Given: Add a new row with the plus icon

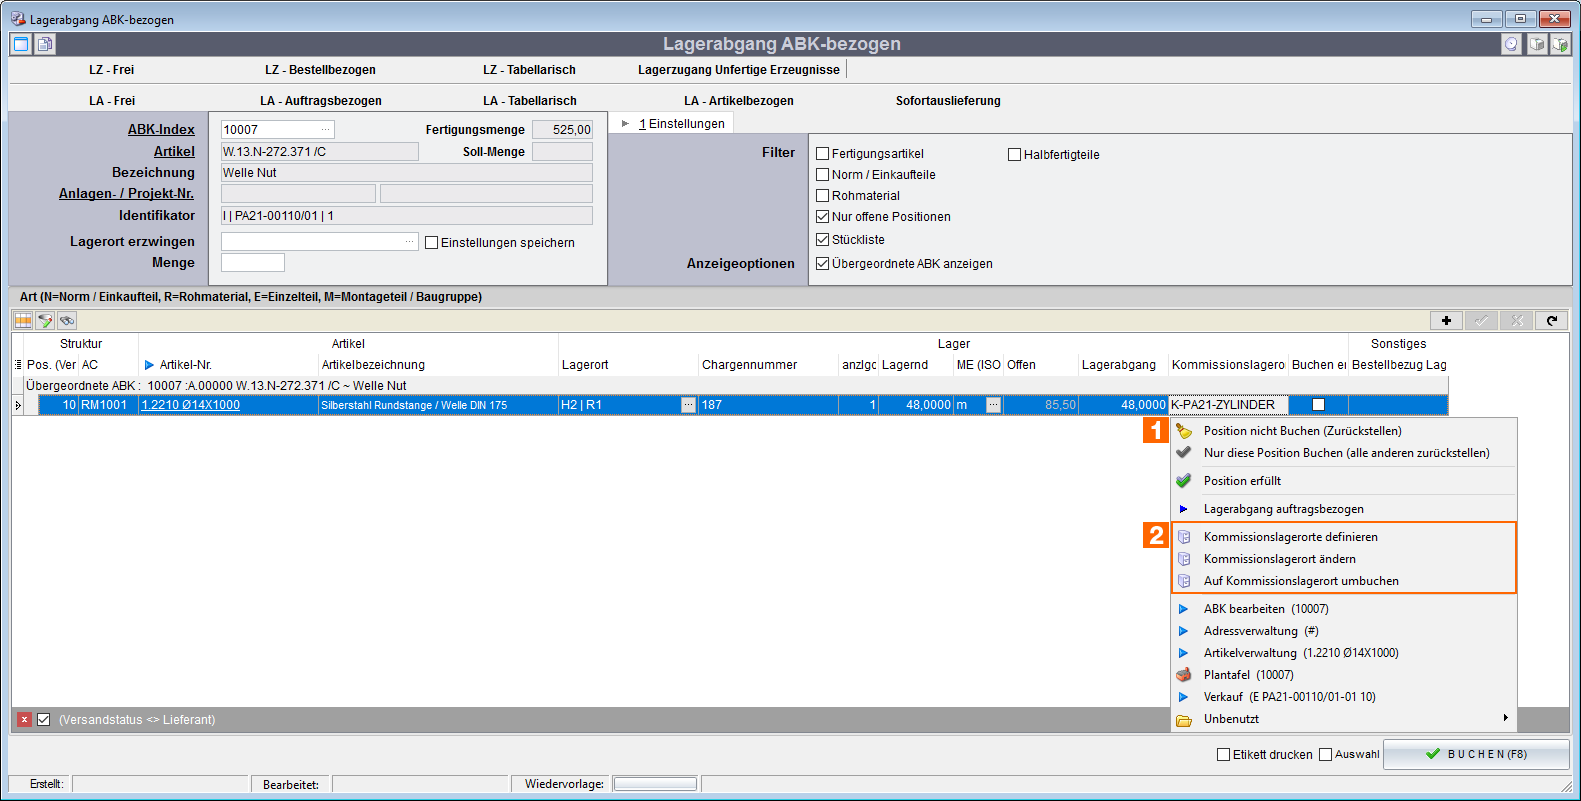Looking at the screenshot, I should pyautogui.click(x=1446, y=321).
